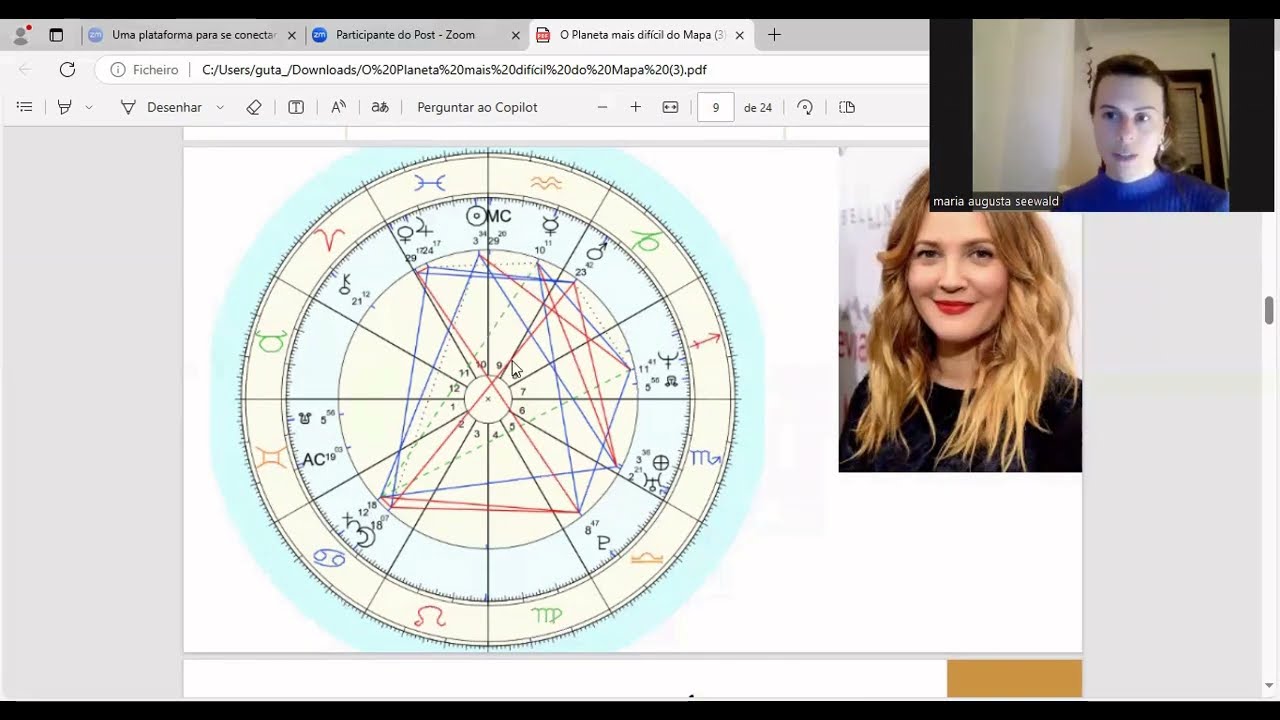Rotate the PDF page
Image resolution: width=1280 pixels, height=720 pixels.
(805, 107)
